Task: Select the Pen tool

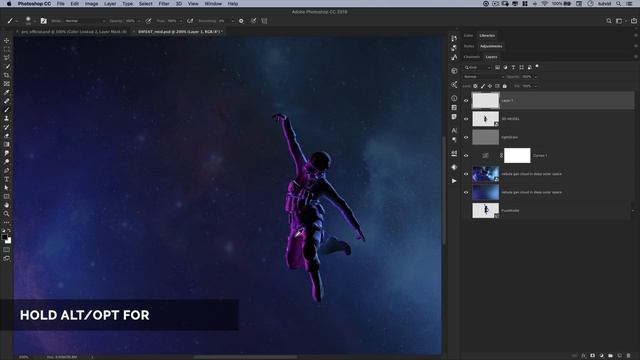Action: point(7,170)
